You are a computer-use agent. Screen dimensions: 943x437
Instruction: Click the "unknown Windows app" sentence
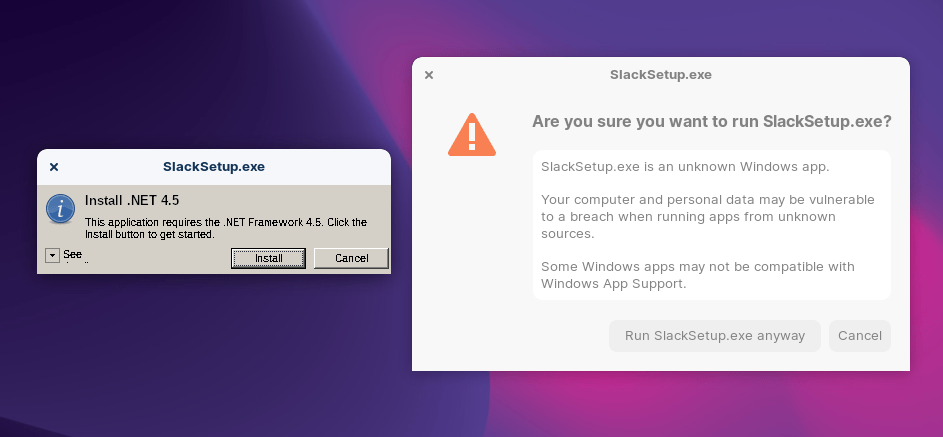tap(684, 166)
